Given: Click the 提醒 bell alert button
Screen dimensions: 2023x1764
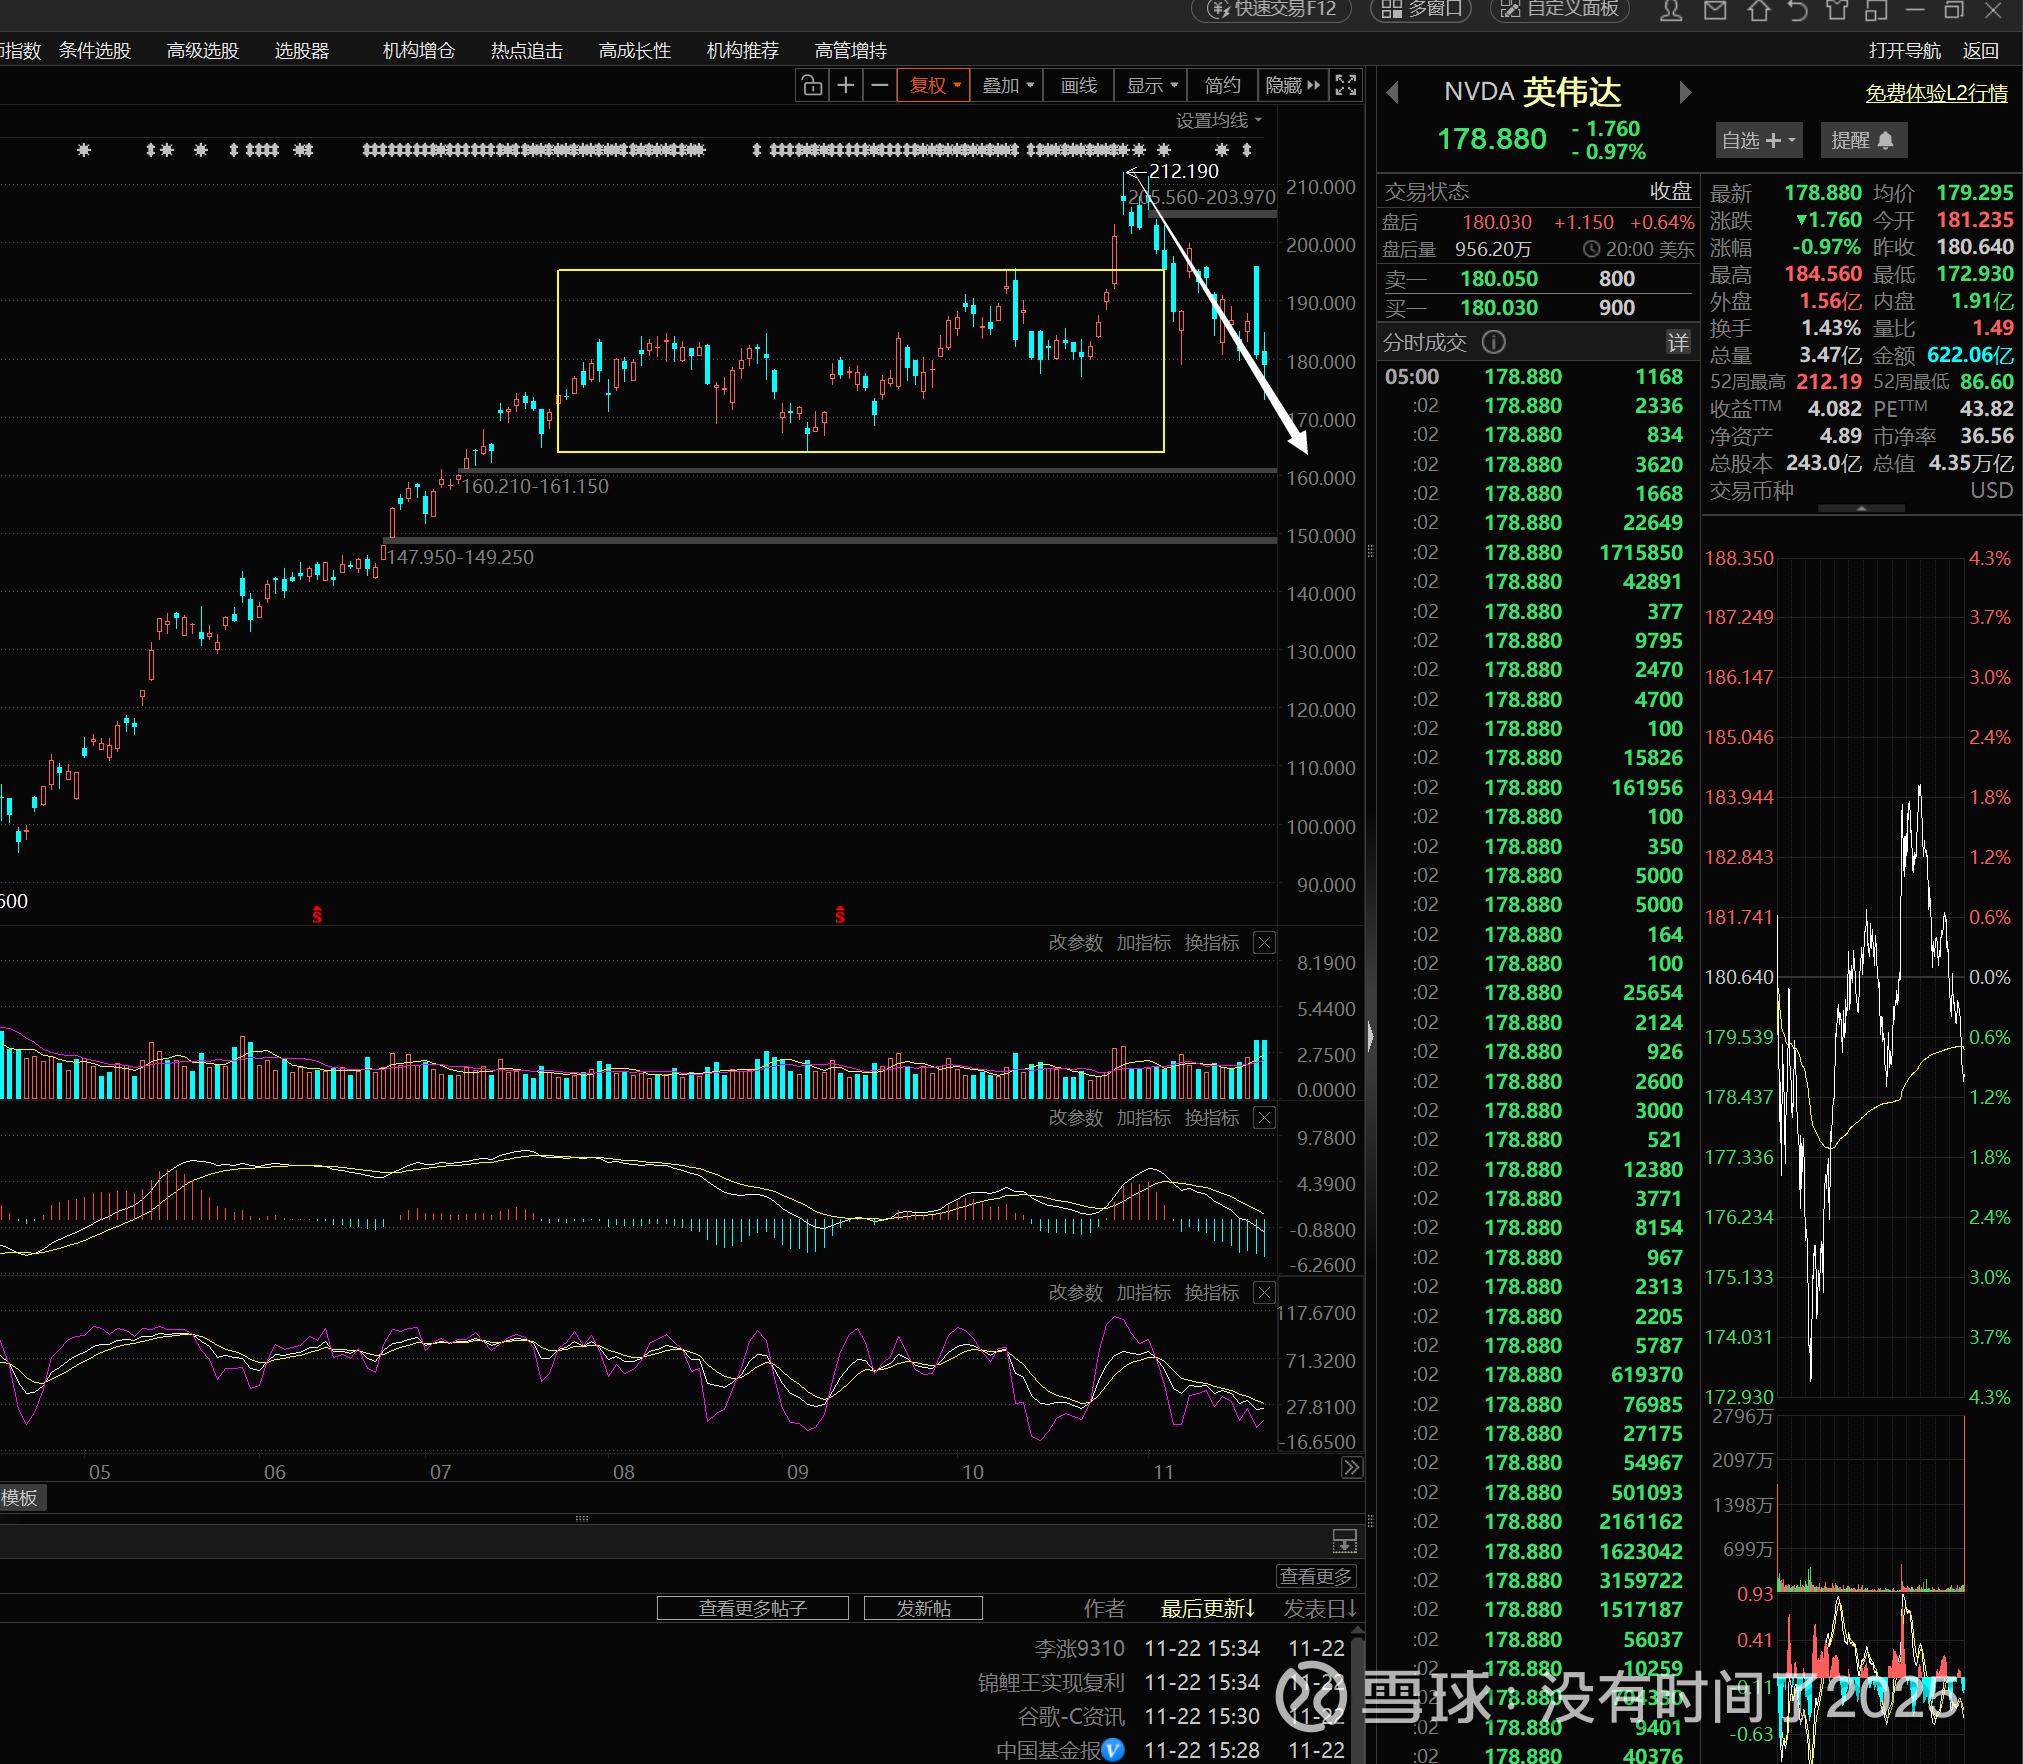Looking at the screenshot, I should [x=1862, y=140].
